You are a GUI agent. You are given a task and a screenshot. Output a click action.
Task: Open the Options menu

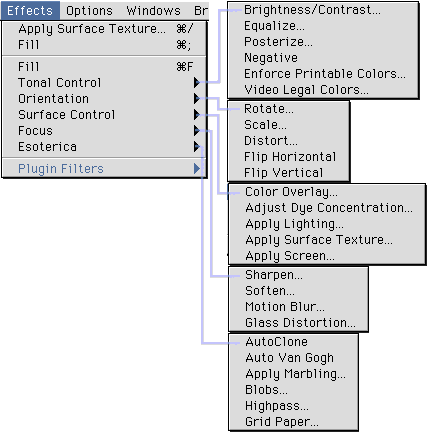tap(89, 11)
